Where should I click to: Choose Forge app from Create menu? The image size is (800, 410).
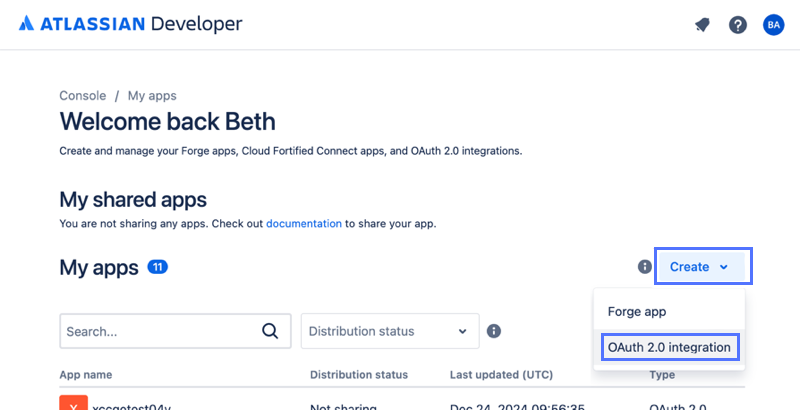click(669, 312)
